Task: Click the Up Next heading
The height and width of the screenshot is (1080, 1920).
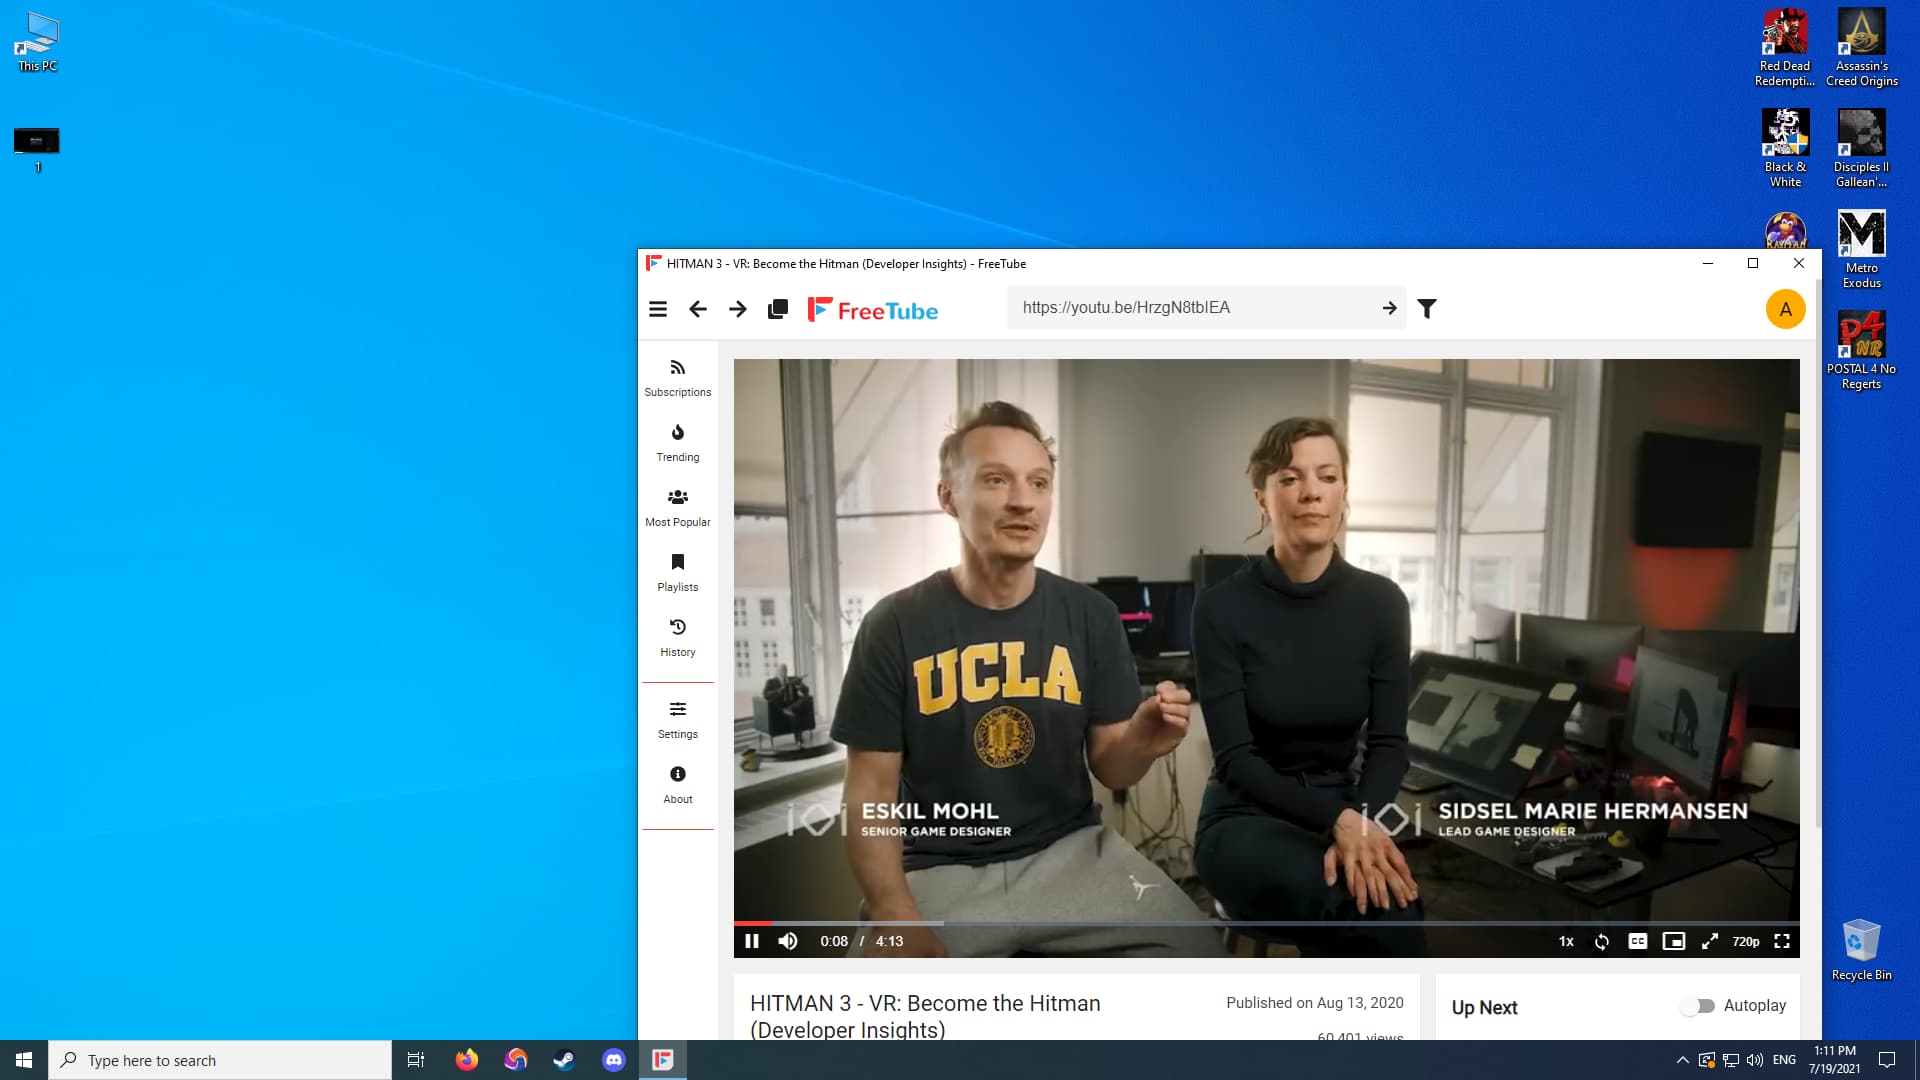Action: pos(1484,1008)
